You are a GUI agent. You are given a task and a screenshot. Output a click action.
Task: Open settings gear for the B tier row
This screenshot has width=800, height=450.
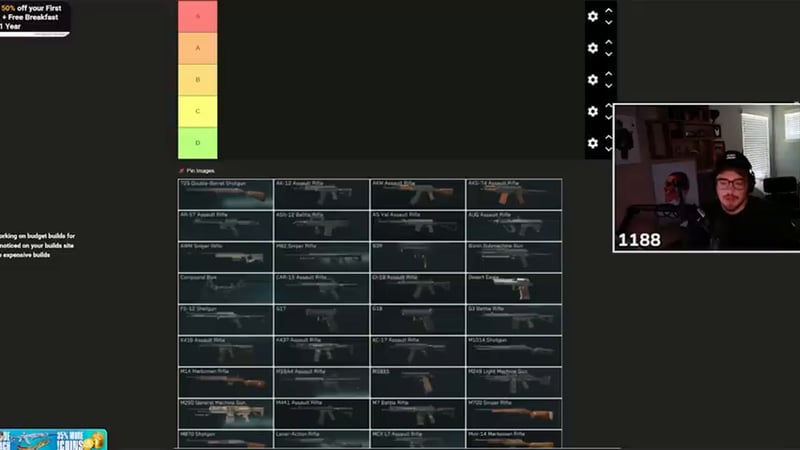pos(592,80)
